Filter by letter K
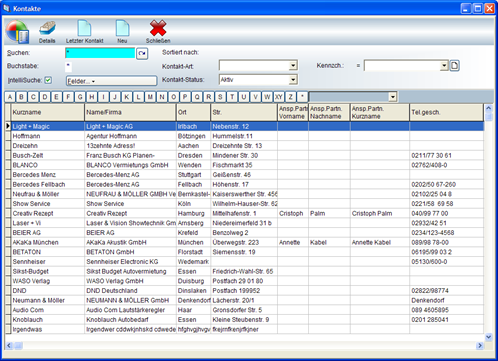This screenshot has width=498, height=361. pos(127,97)
